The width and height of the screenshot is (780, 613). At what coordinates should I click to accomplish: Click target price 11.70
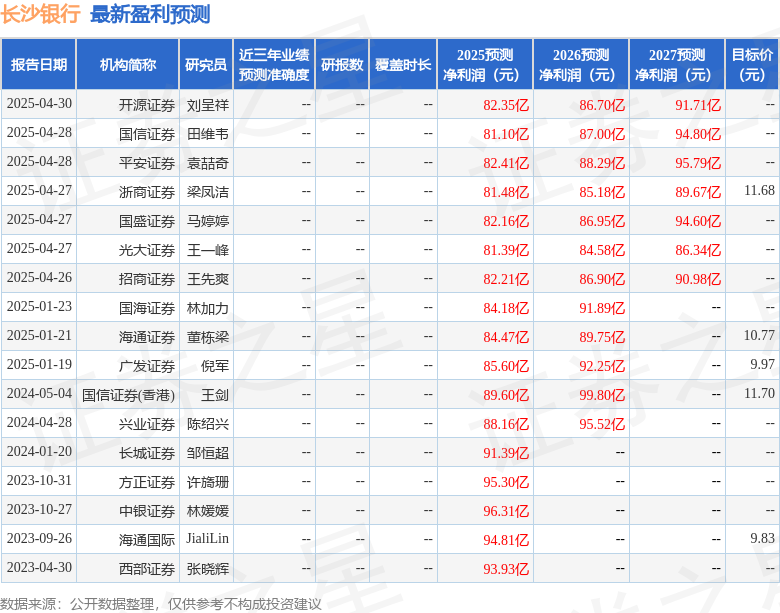tap(759, 394)
